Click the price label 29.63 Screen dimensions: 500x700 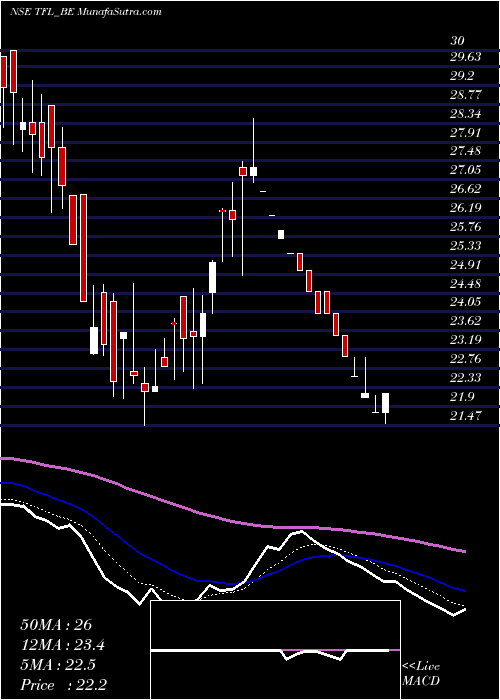[465, 57]
